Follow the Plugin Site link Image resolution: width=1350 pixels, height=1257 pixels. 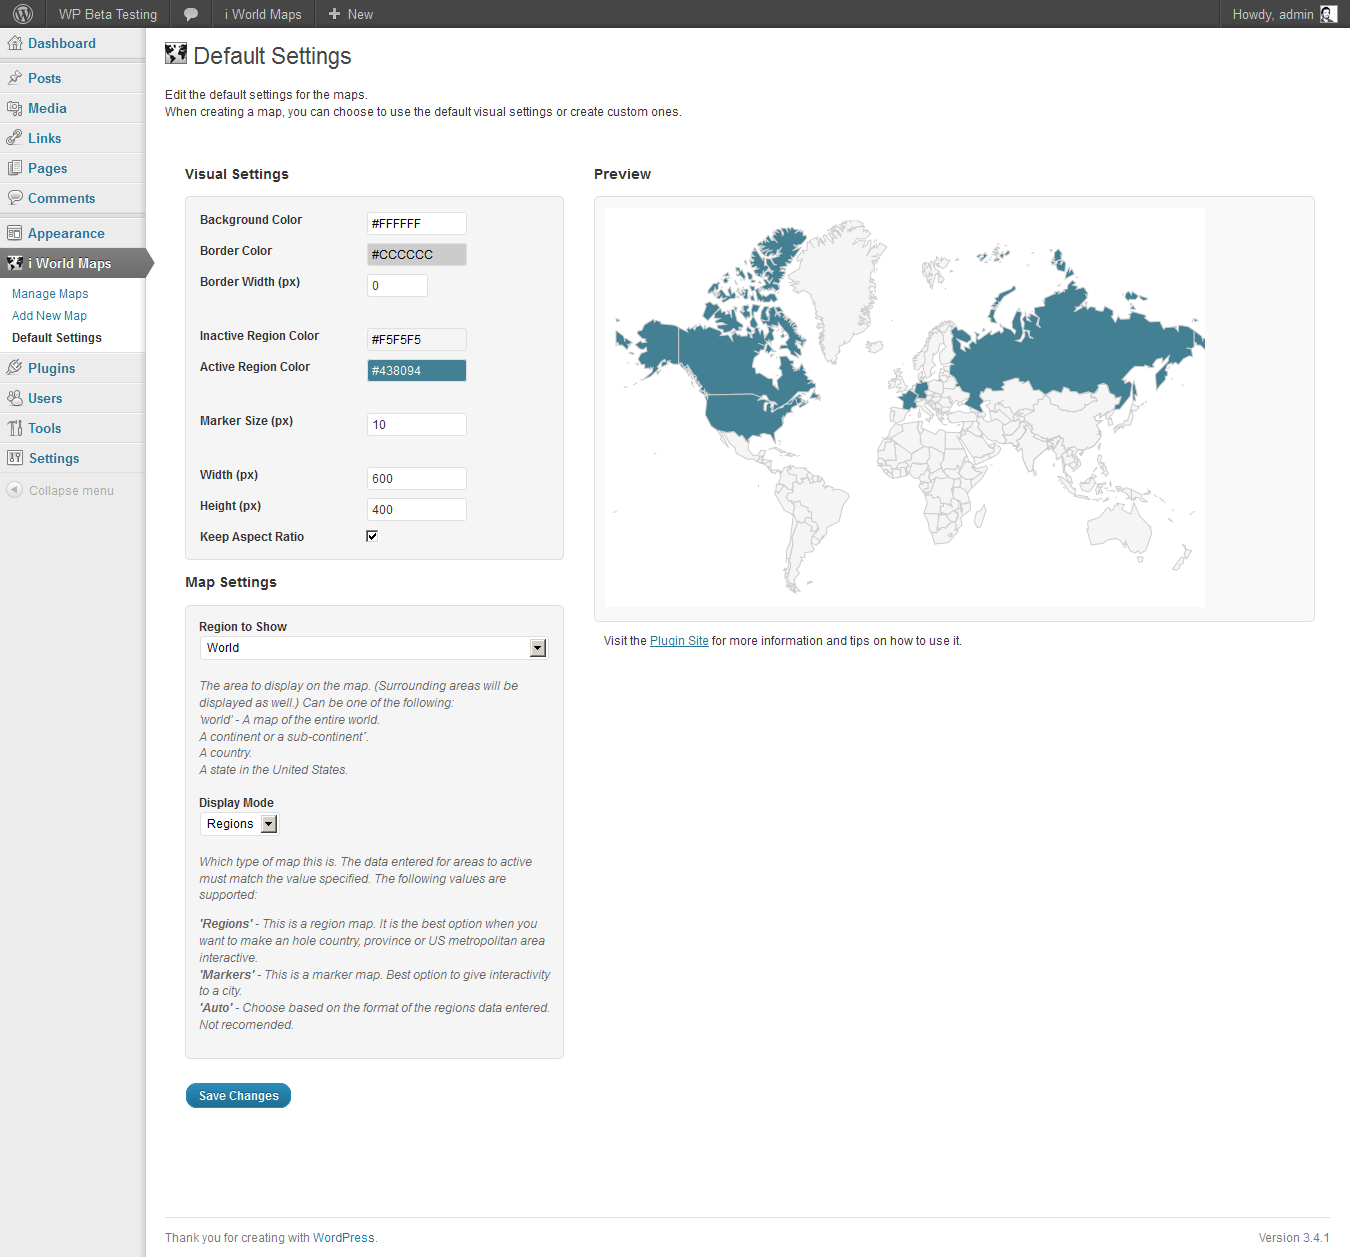(679, 641)
